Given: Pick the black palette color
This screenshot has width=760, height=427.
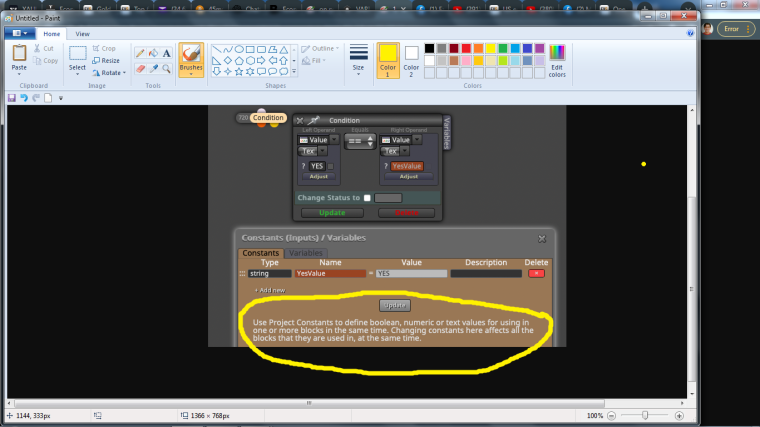Looking at the screenshot, I should click(429, 48).
